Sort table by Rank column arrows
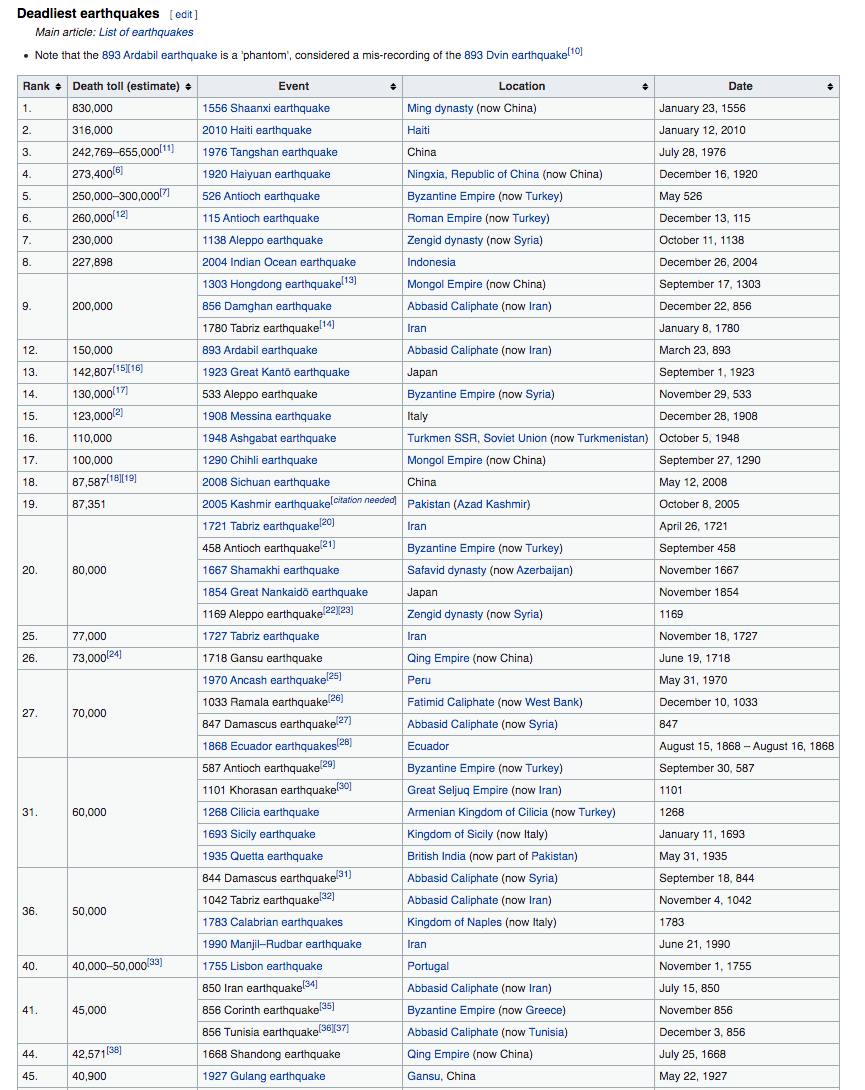 tap(58, 87)
